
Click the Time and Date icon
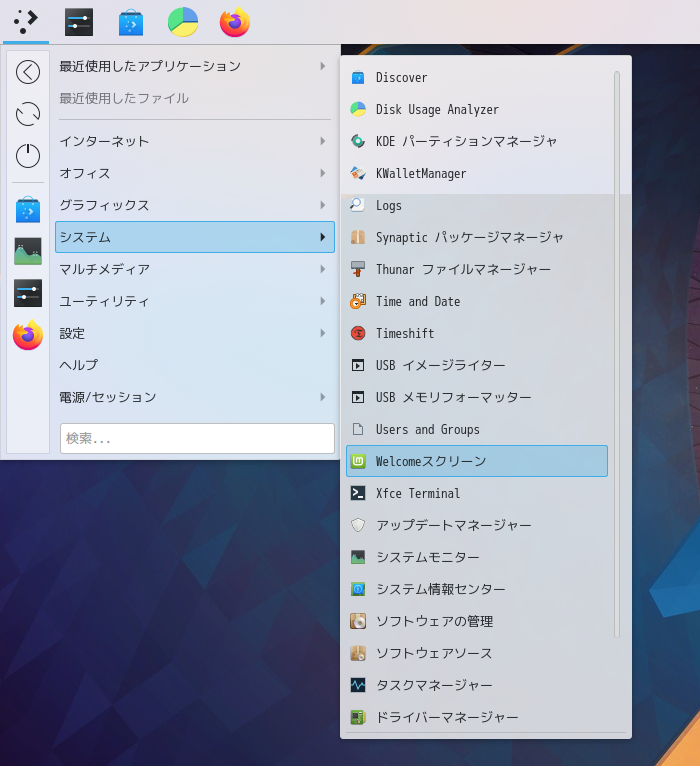tap(358, 301)
